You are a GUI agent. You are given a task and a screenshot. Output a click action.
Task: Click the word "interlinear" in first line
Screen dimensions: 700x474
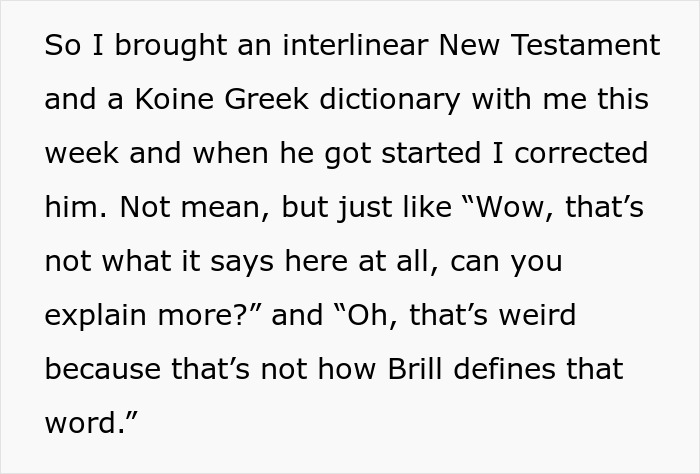click(x=355, y=45)
